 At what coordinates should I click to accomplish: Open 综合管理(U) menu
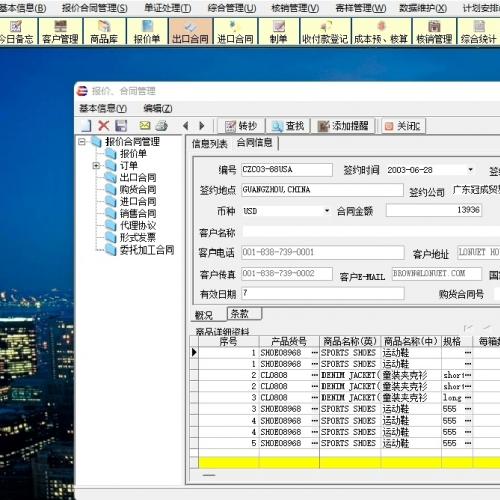pos(232,8)
